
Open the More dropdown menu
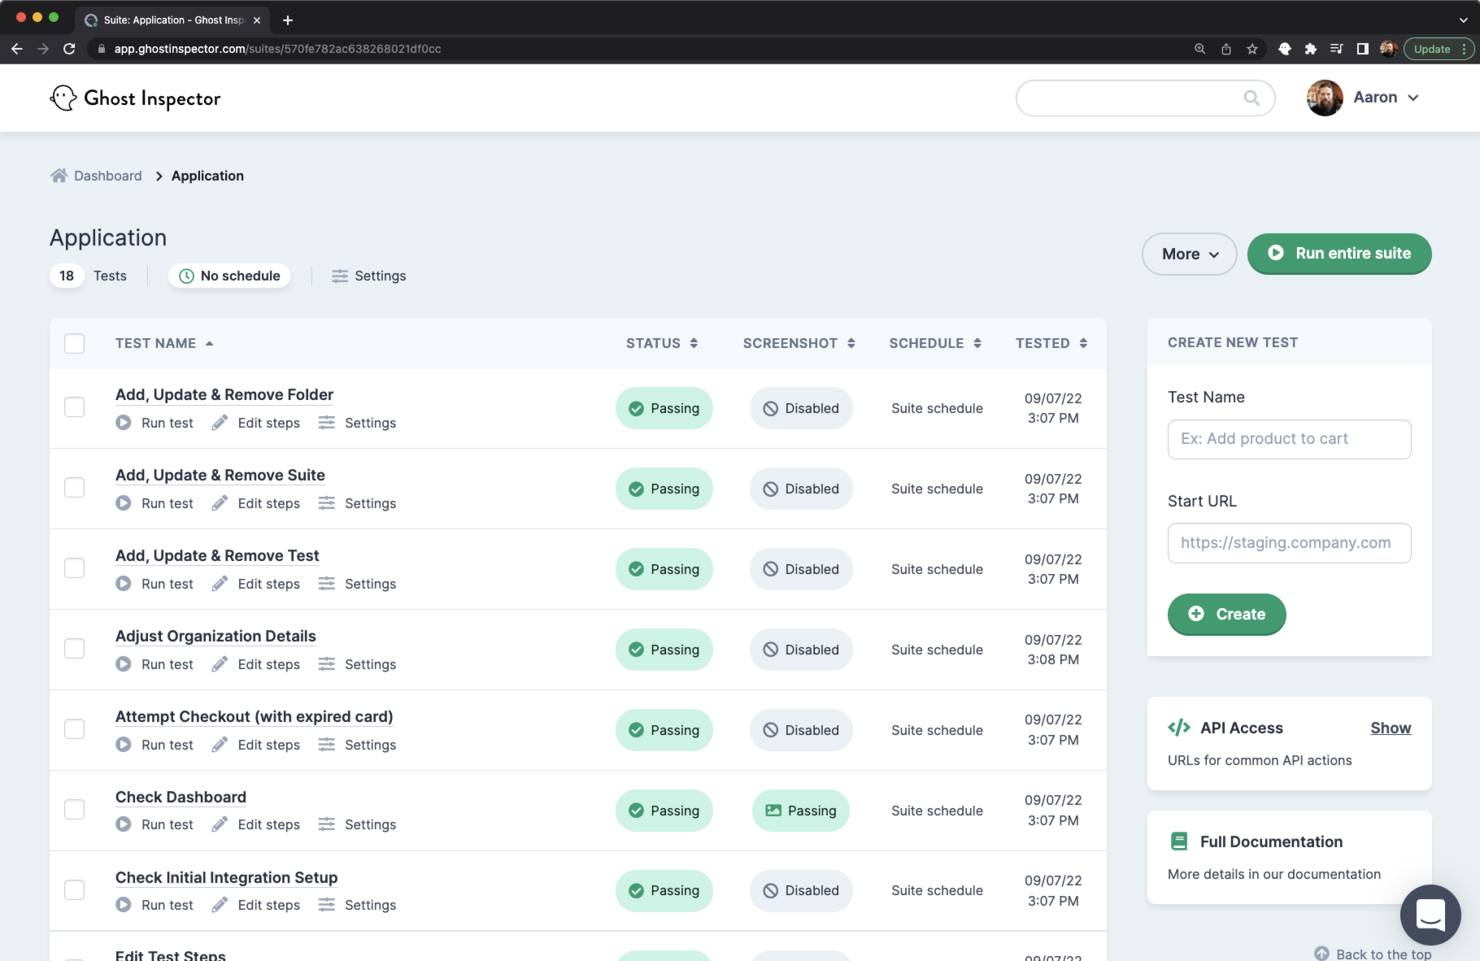click(x=1189, y=254)
